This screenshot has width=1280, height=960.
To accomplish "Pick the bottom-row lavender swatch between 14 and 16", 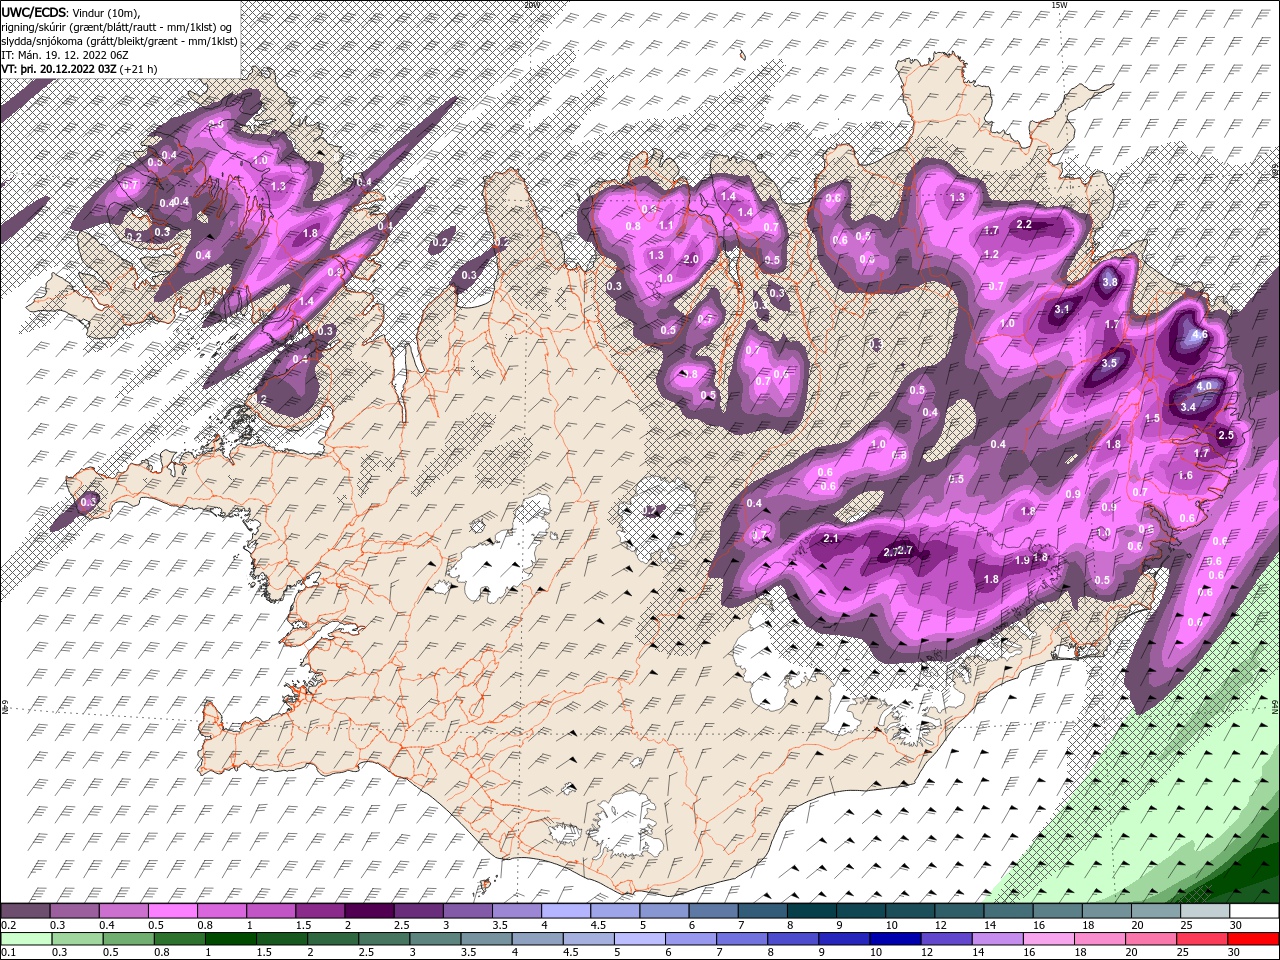I will 998,939.
